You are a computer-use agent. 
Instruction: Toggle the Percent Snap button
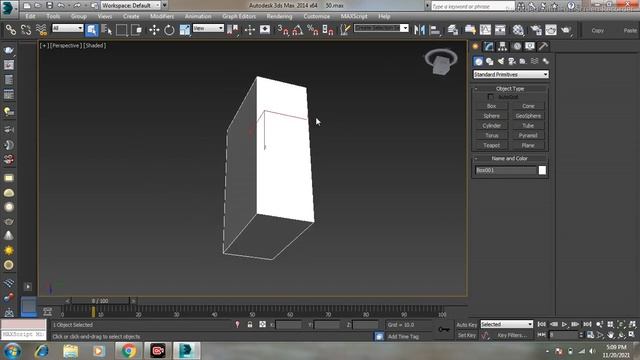tap(313, 30)
